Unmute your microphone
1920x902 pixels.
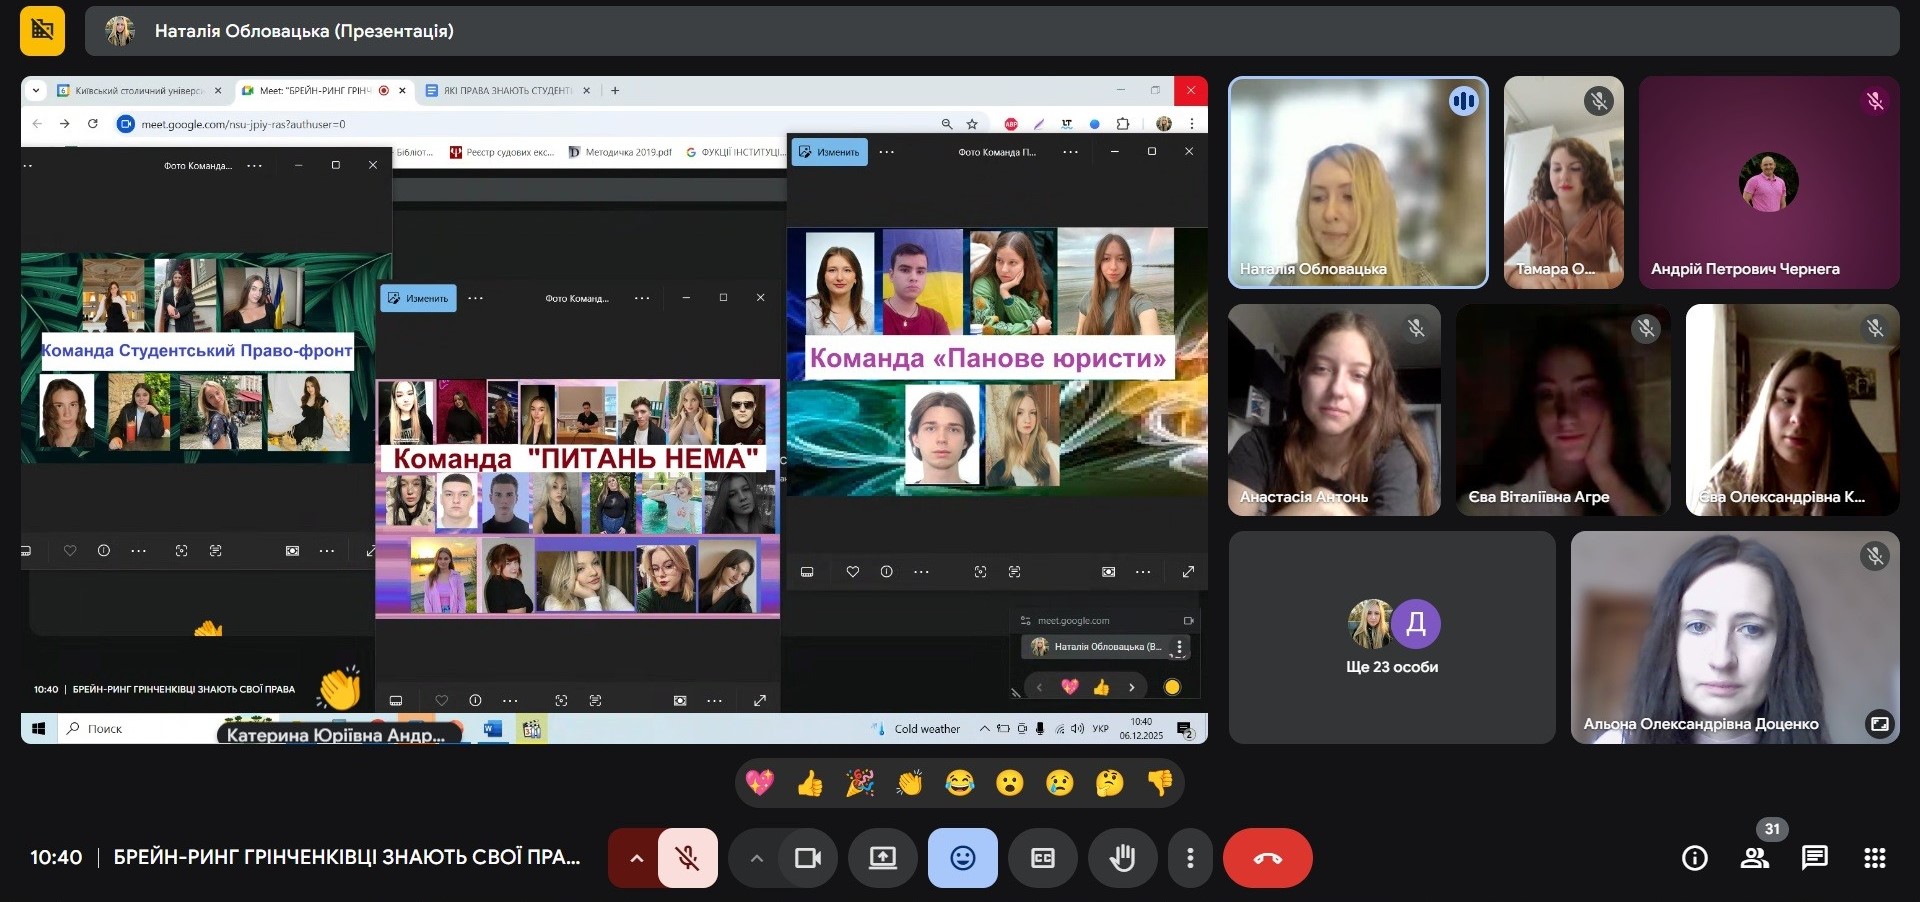pyautogui.click(x=687, y=858)
